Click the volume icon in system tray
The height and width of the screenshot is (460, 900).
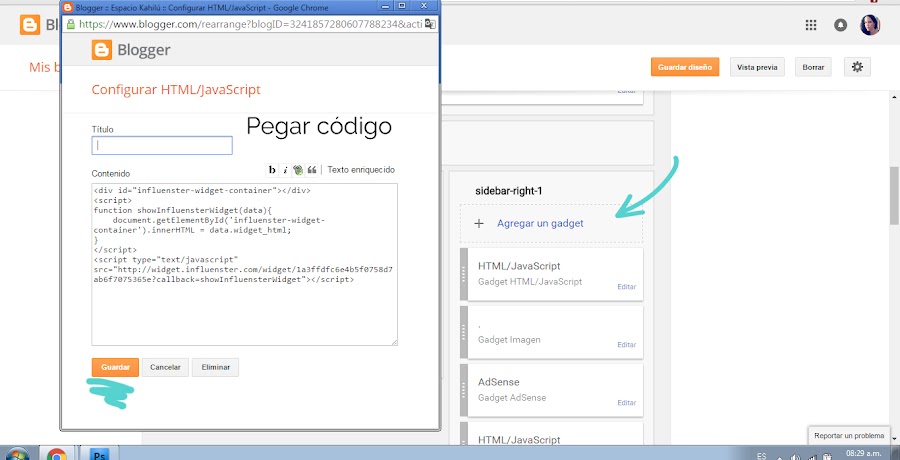point(795,457)
